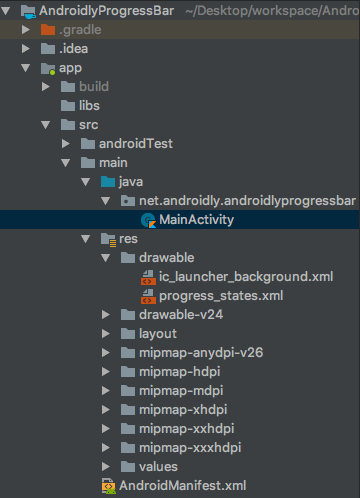
Task: Click the orange .gradle folder icon
Action: pyautogui.click(x=48, y=30)
